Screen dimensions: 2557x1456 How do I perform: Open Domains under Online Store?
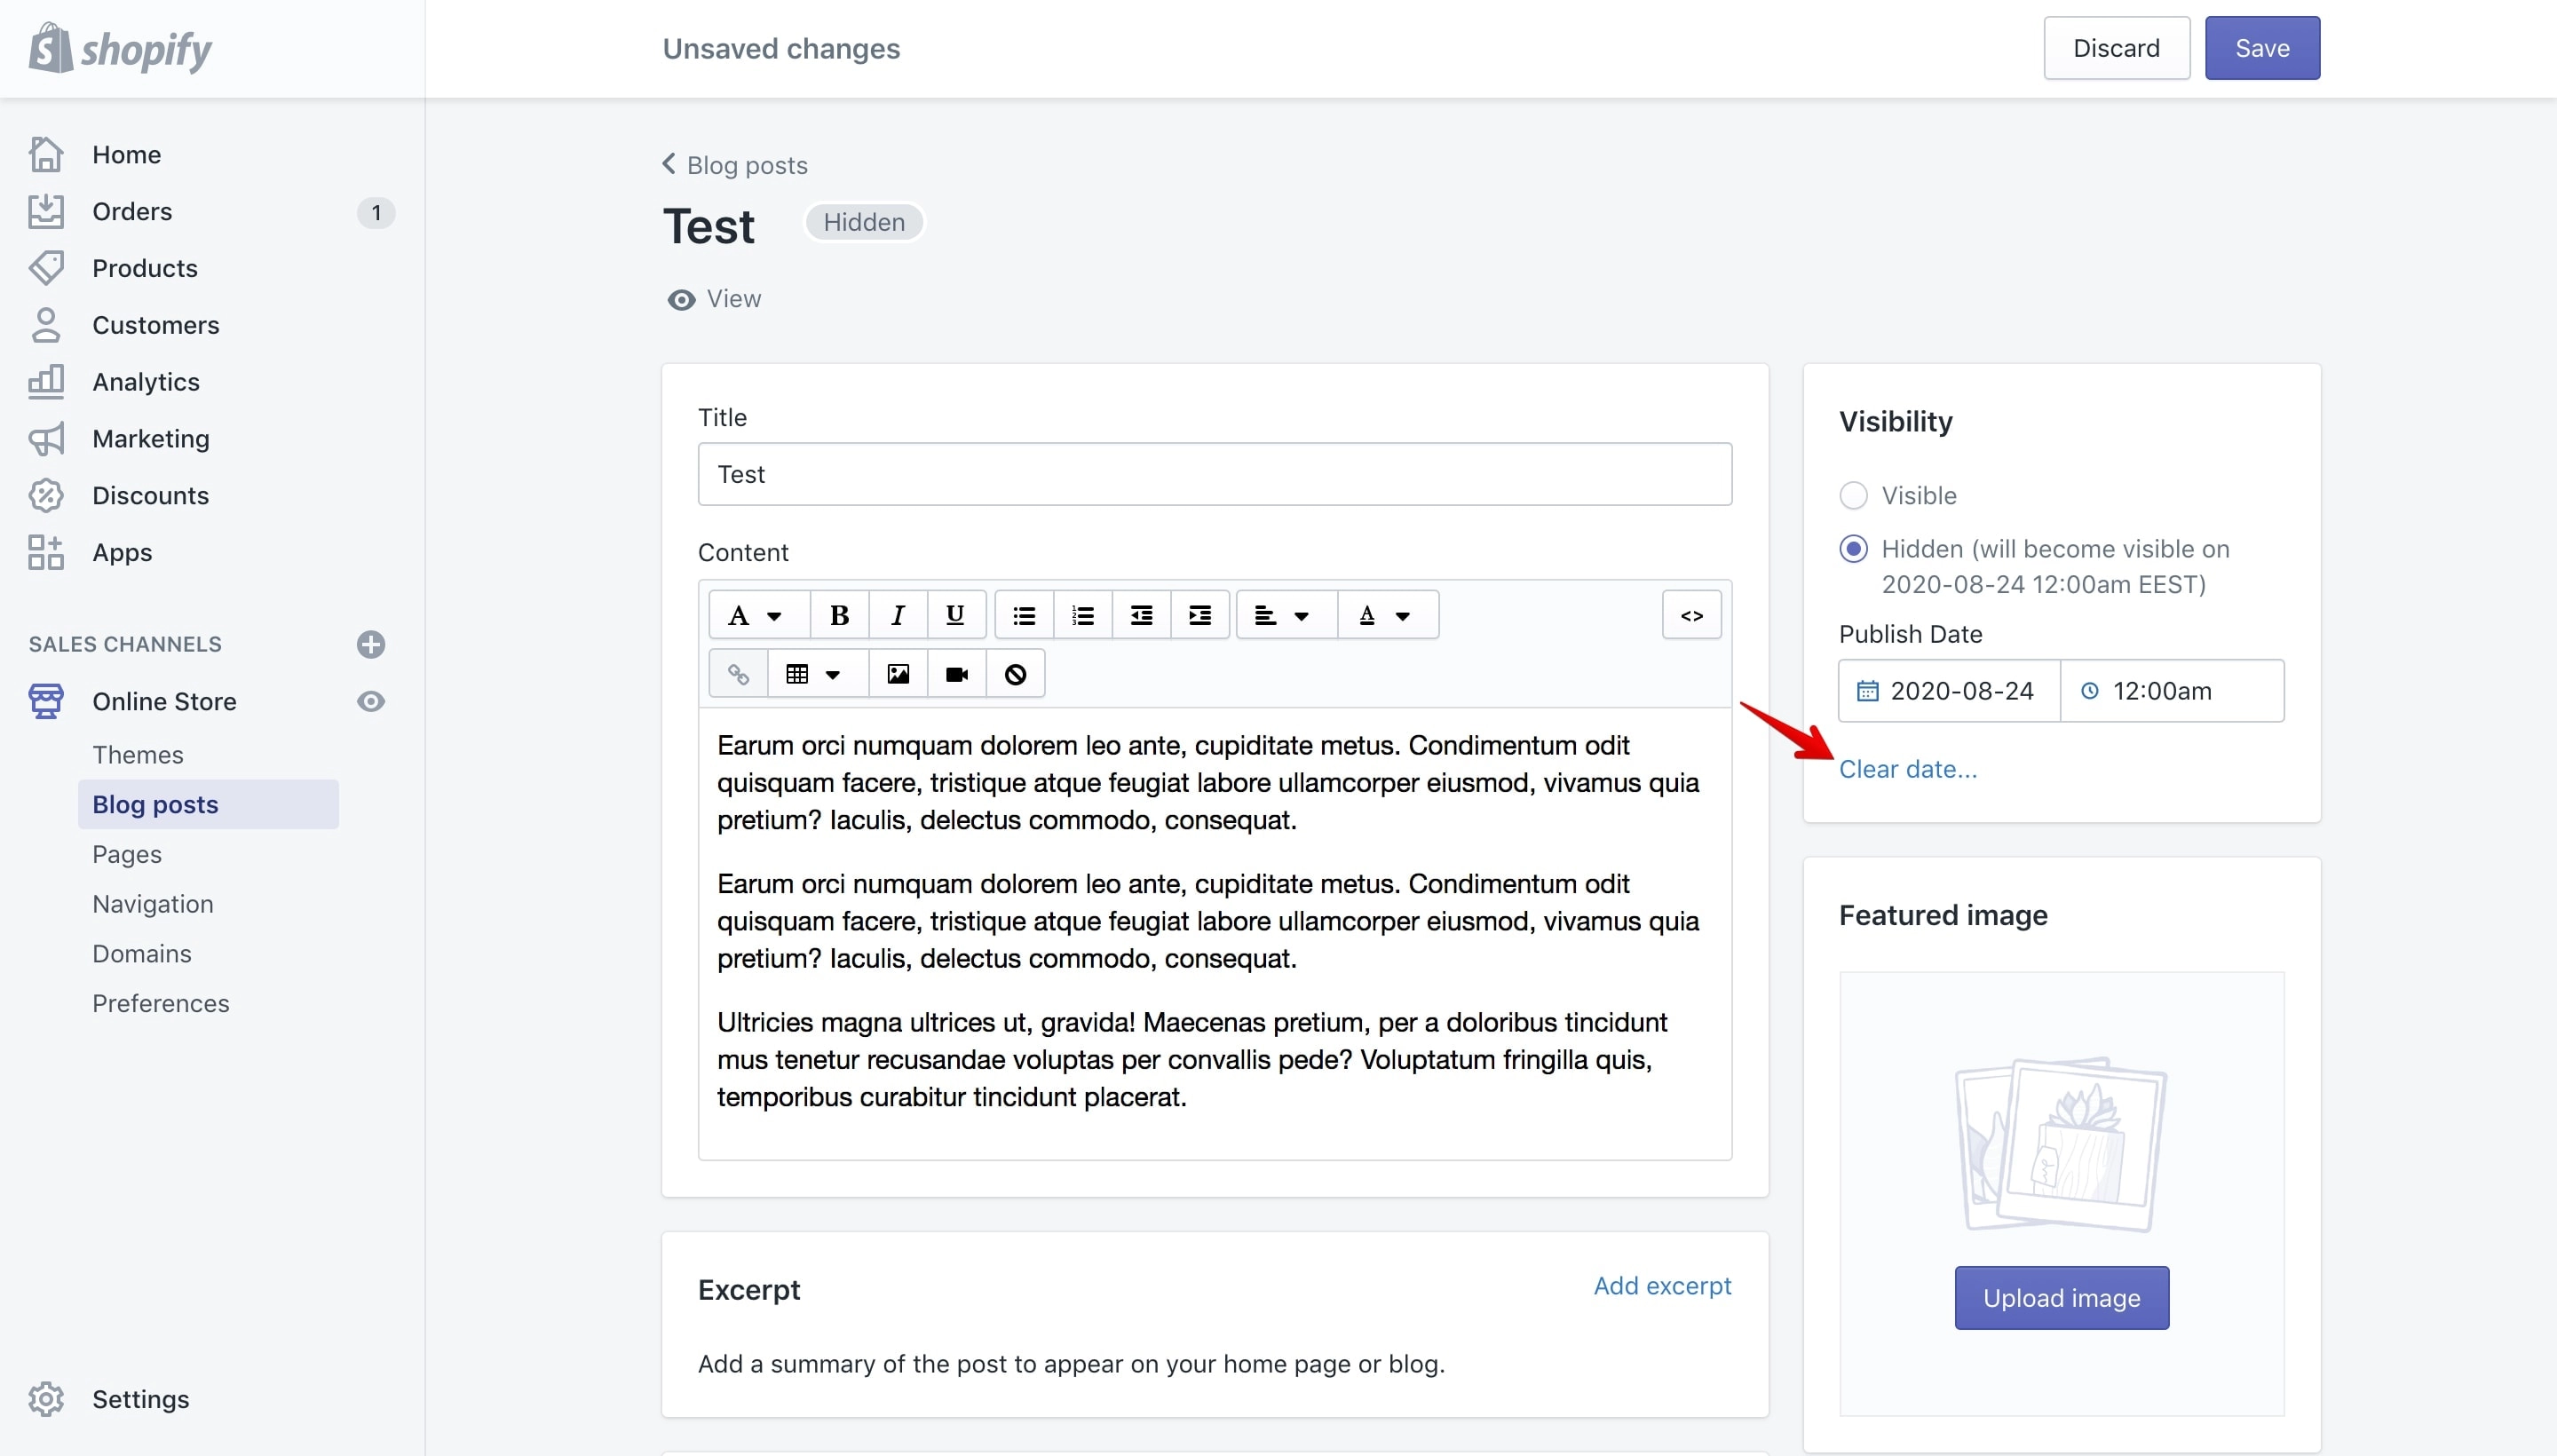point(142,954)
